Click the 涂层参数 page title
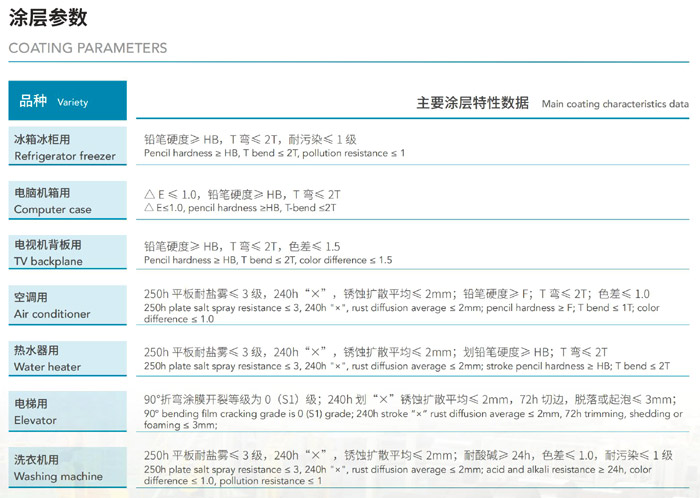This screenshot has width=700, height=498. coord(48,17)
